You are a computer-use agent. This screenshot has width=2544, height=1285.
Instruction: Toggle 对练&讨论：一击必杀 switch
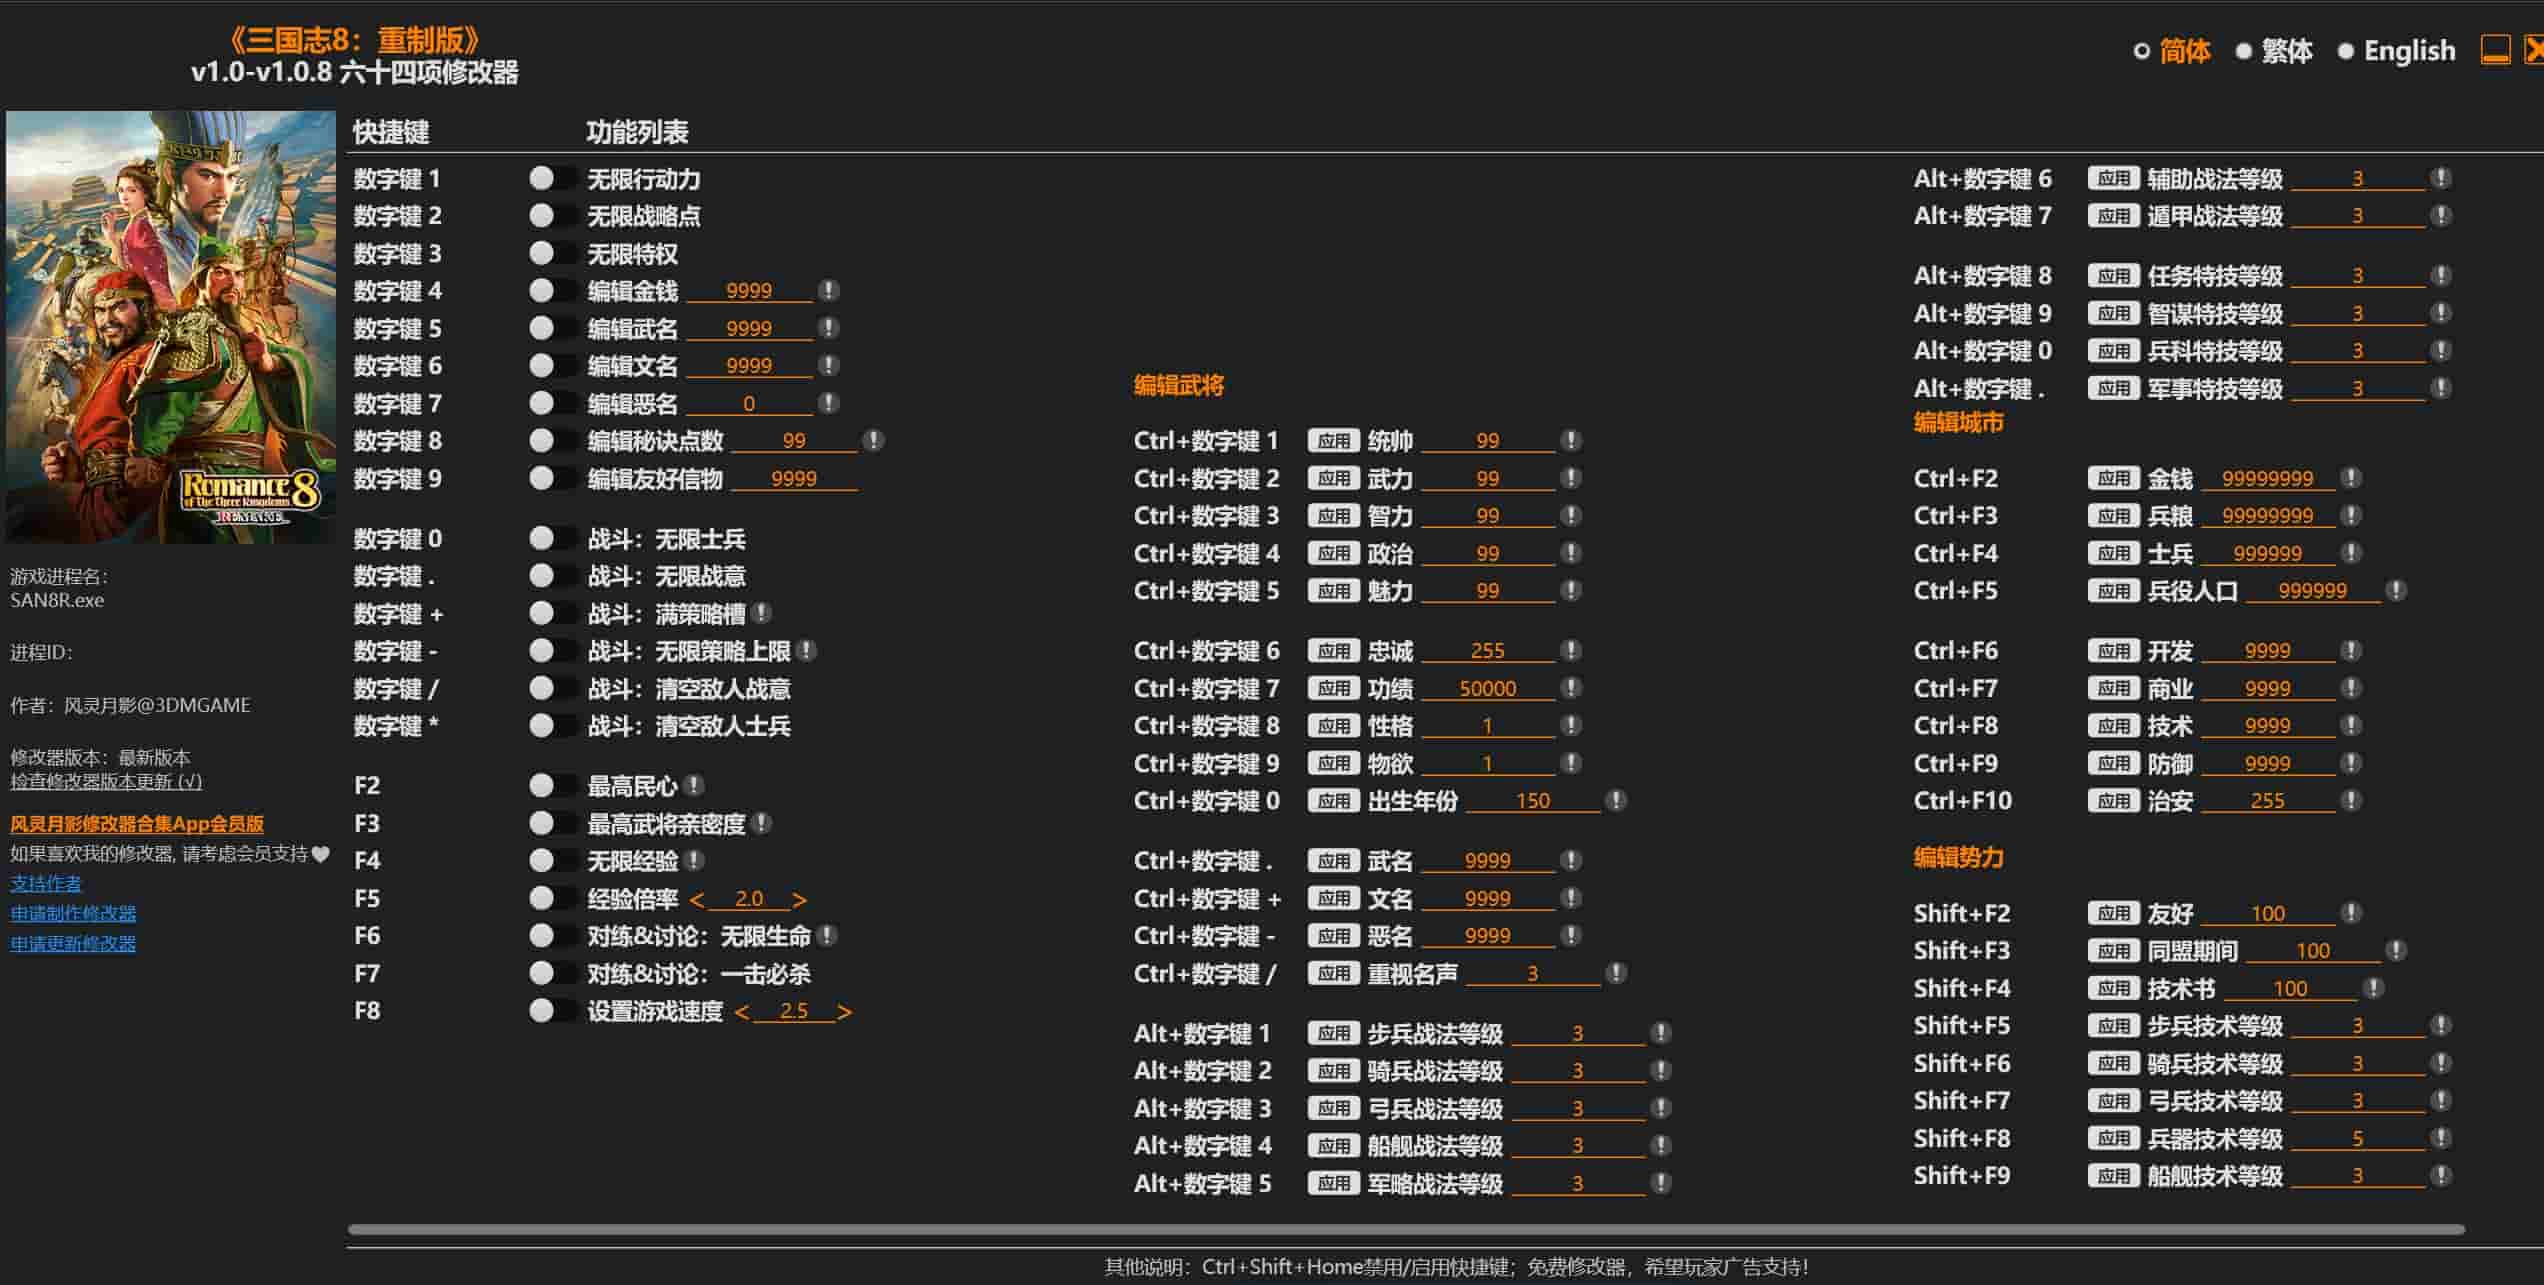[x=551, y=973]
